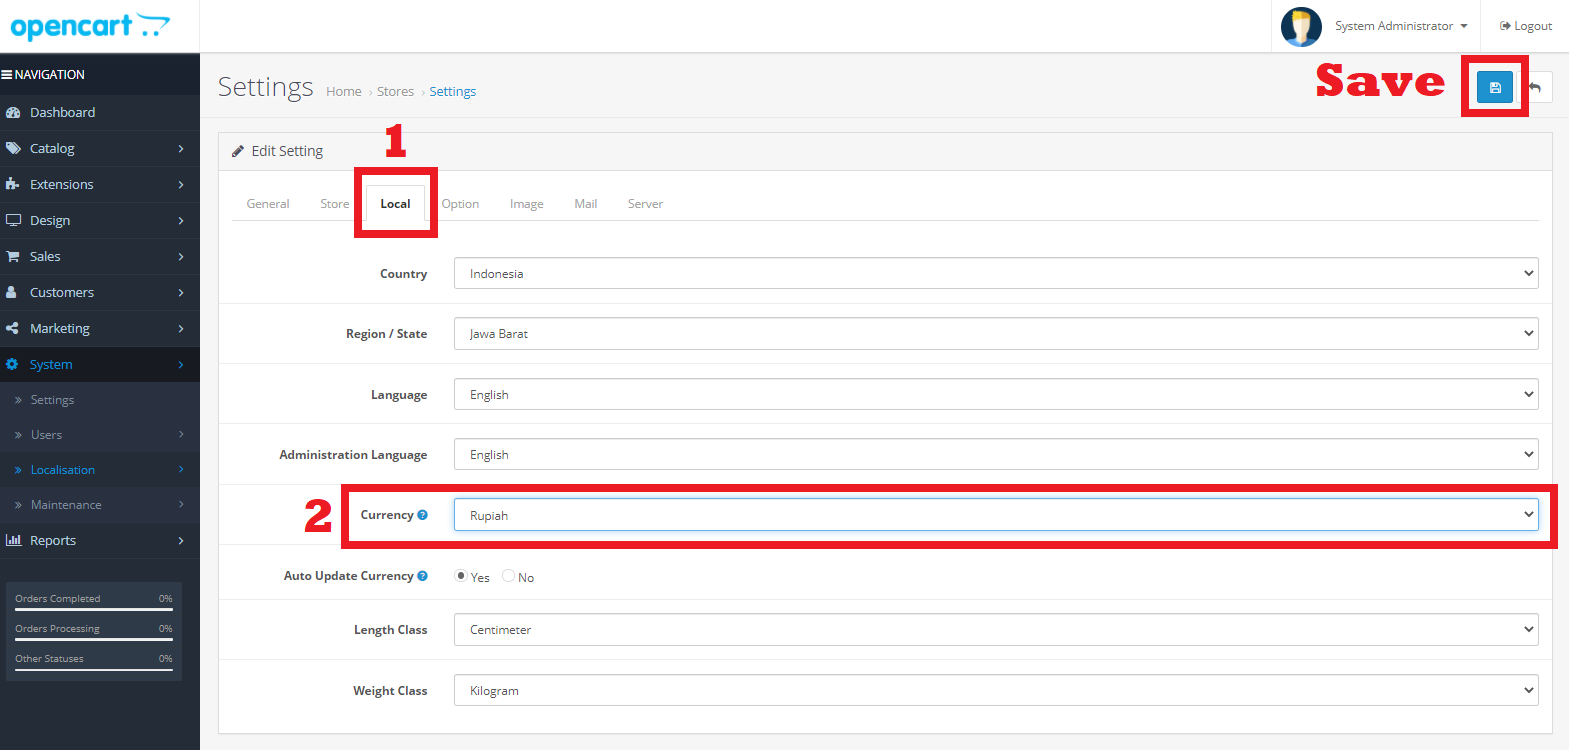
Task: Click the Customers user icon
Action: [x=11, y=292]
